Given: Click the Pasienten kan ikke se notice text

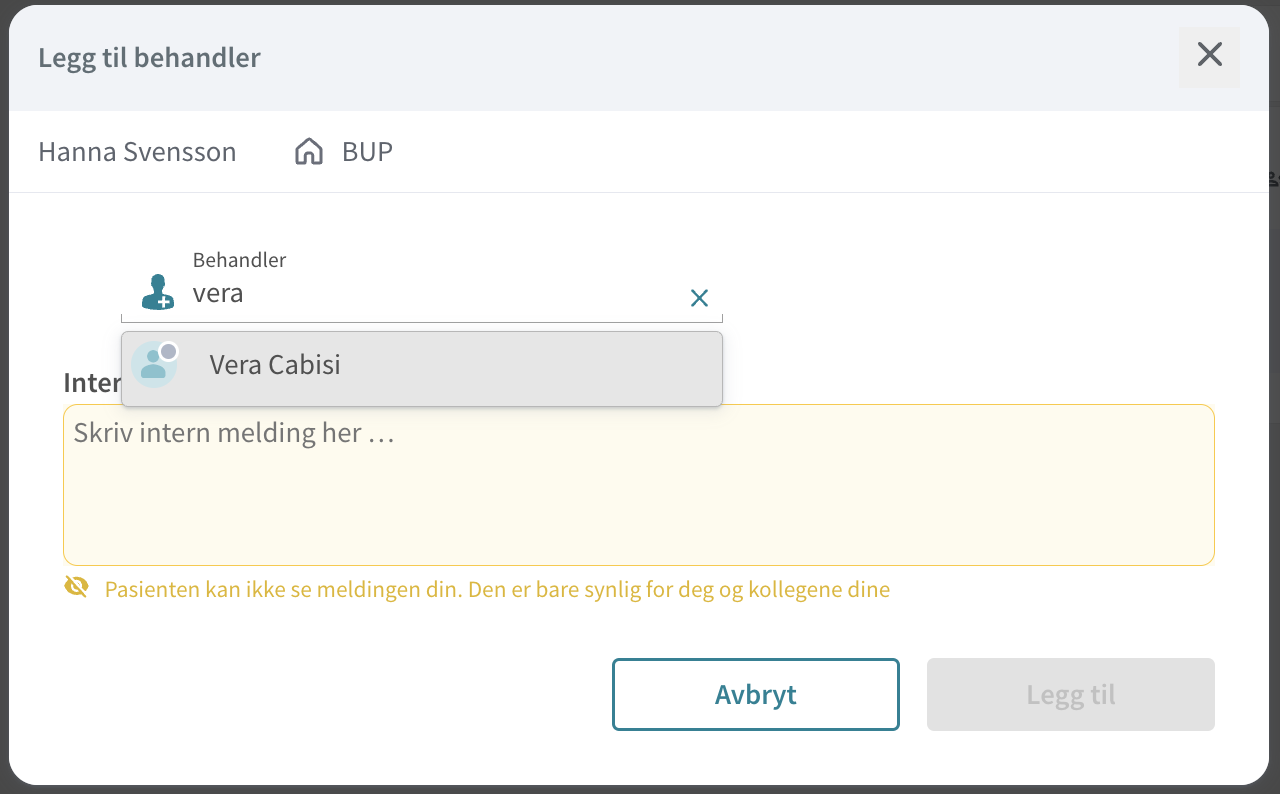Looking at the screenshot, I should click(x=497, y=589).
